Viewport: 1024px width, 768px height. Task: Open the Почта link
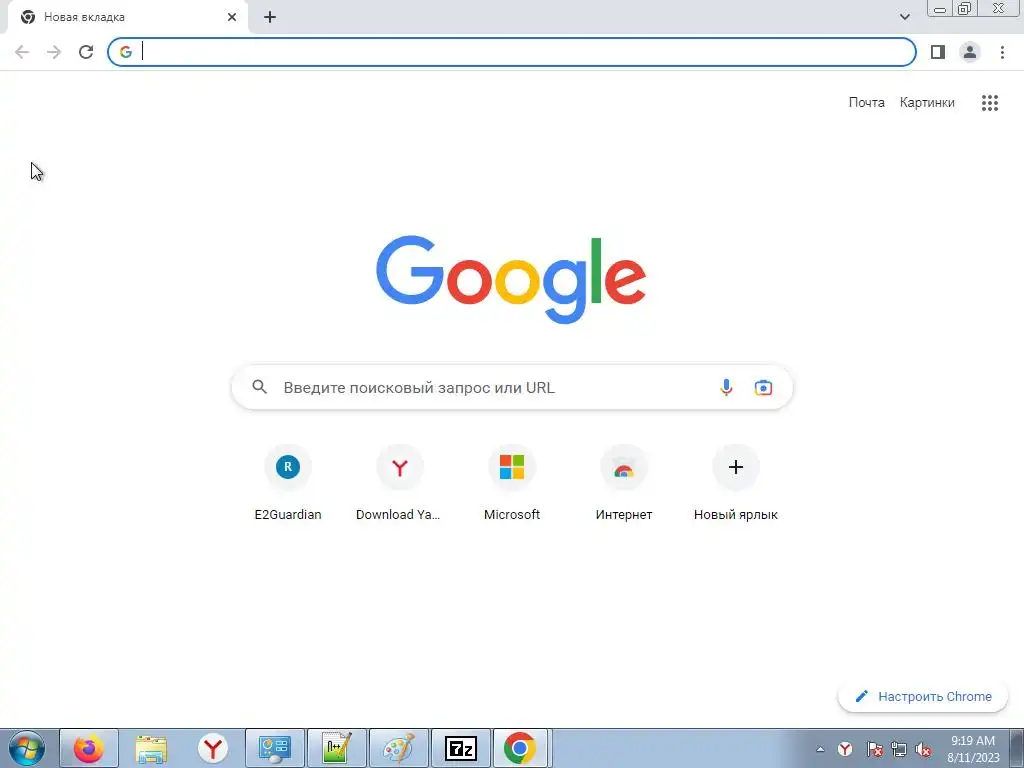tap(866, 103)
